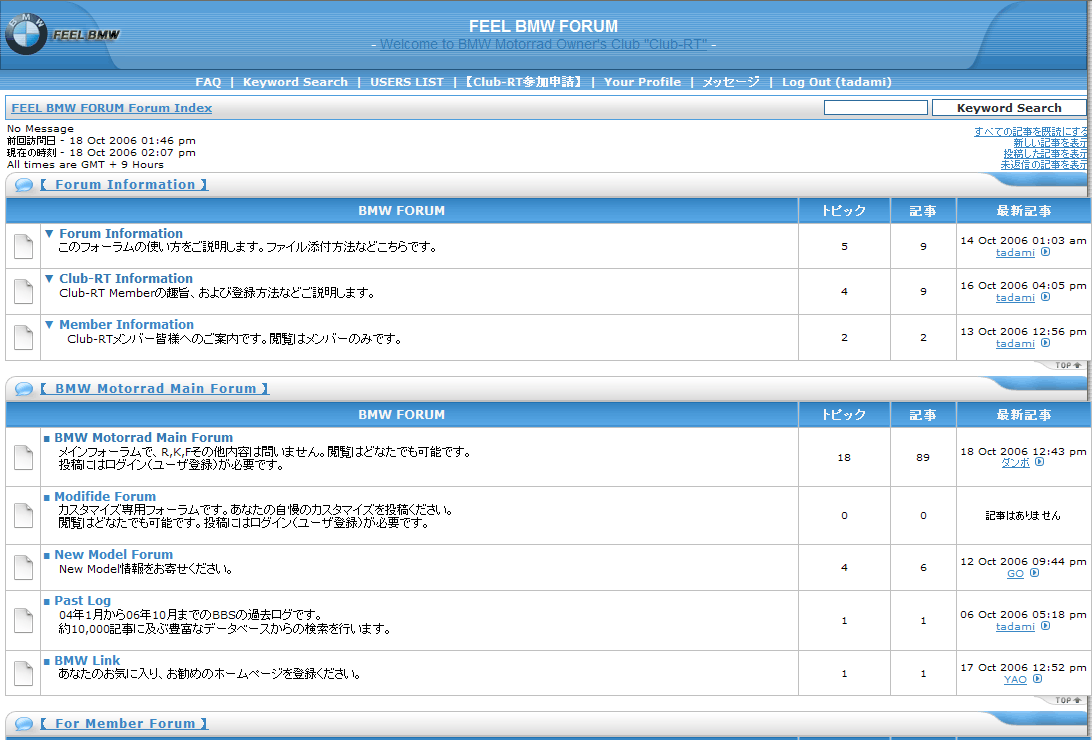Screen dimensions: 1092x740
Task: Open Keyword Search in the navigation bar
Action: click(295, 82)
